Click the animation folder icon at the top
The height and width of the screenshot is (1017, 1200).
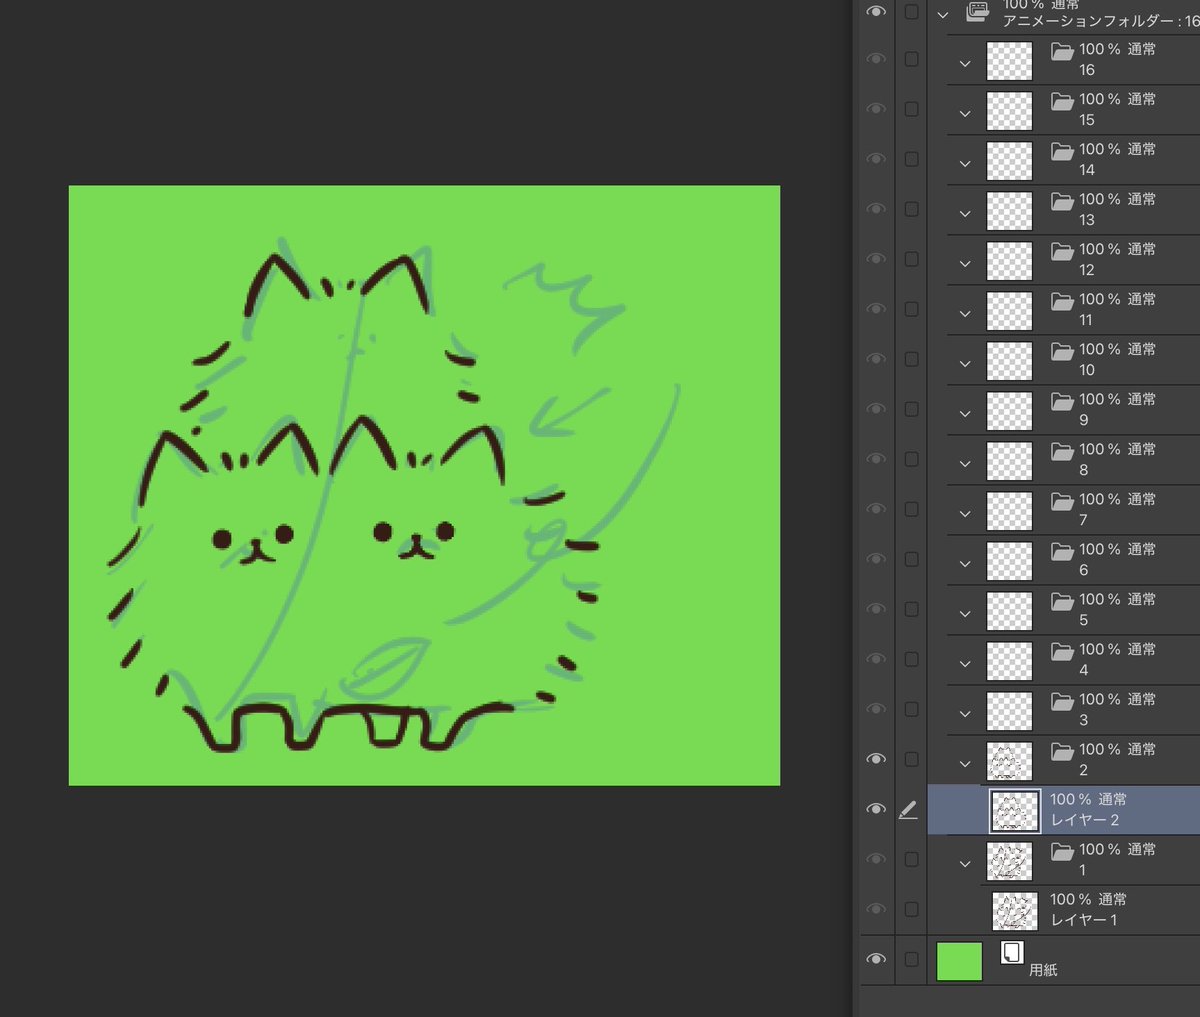tap(977, 12)
